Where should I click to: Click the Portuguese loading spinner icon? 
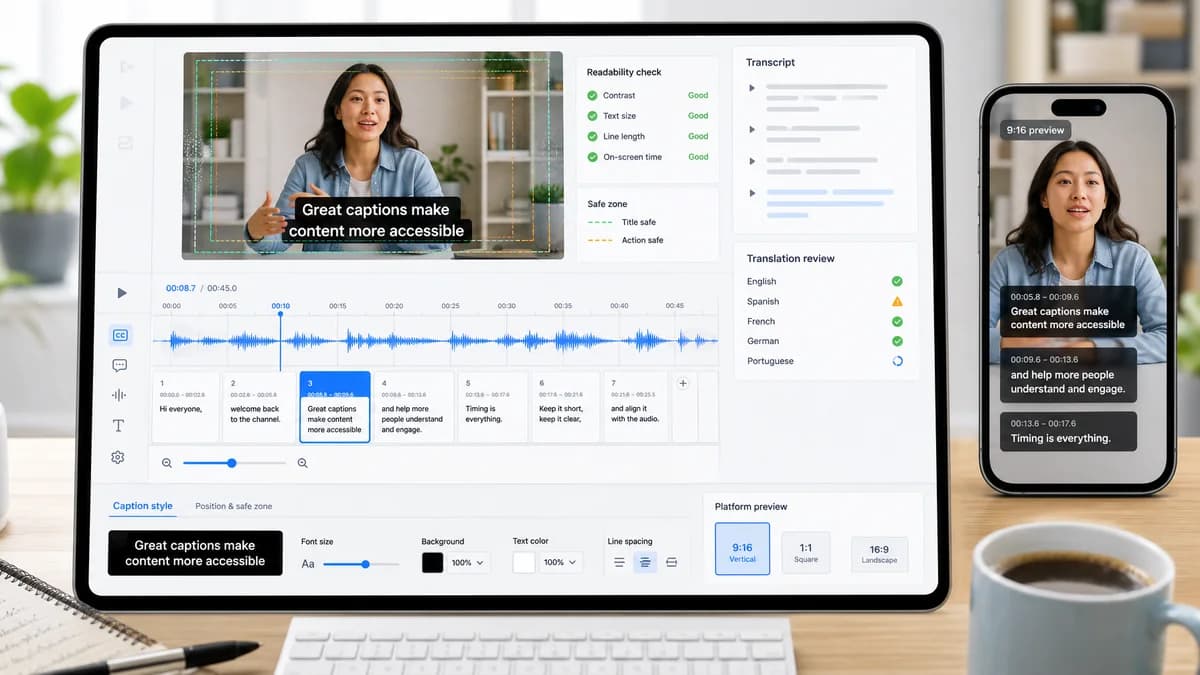897,361
